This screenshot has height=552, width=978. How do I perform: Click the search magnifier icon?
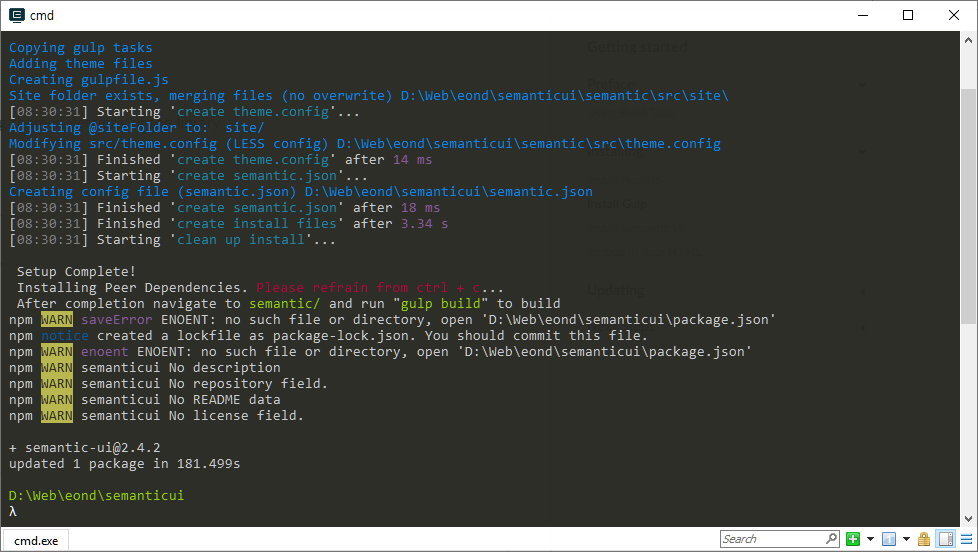[831, 538]
